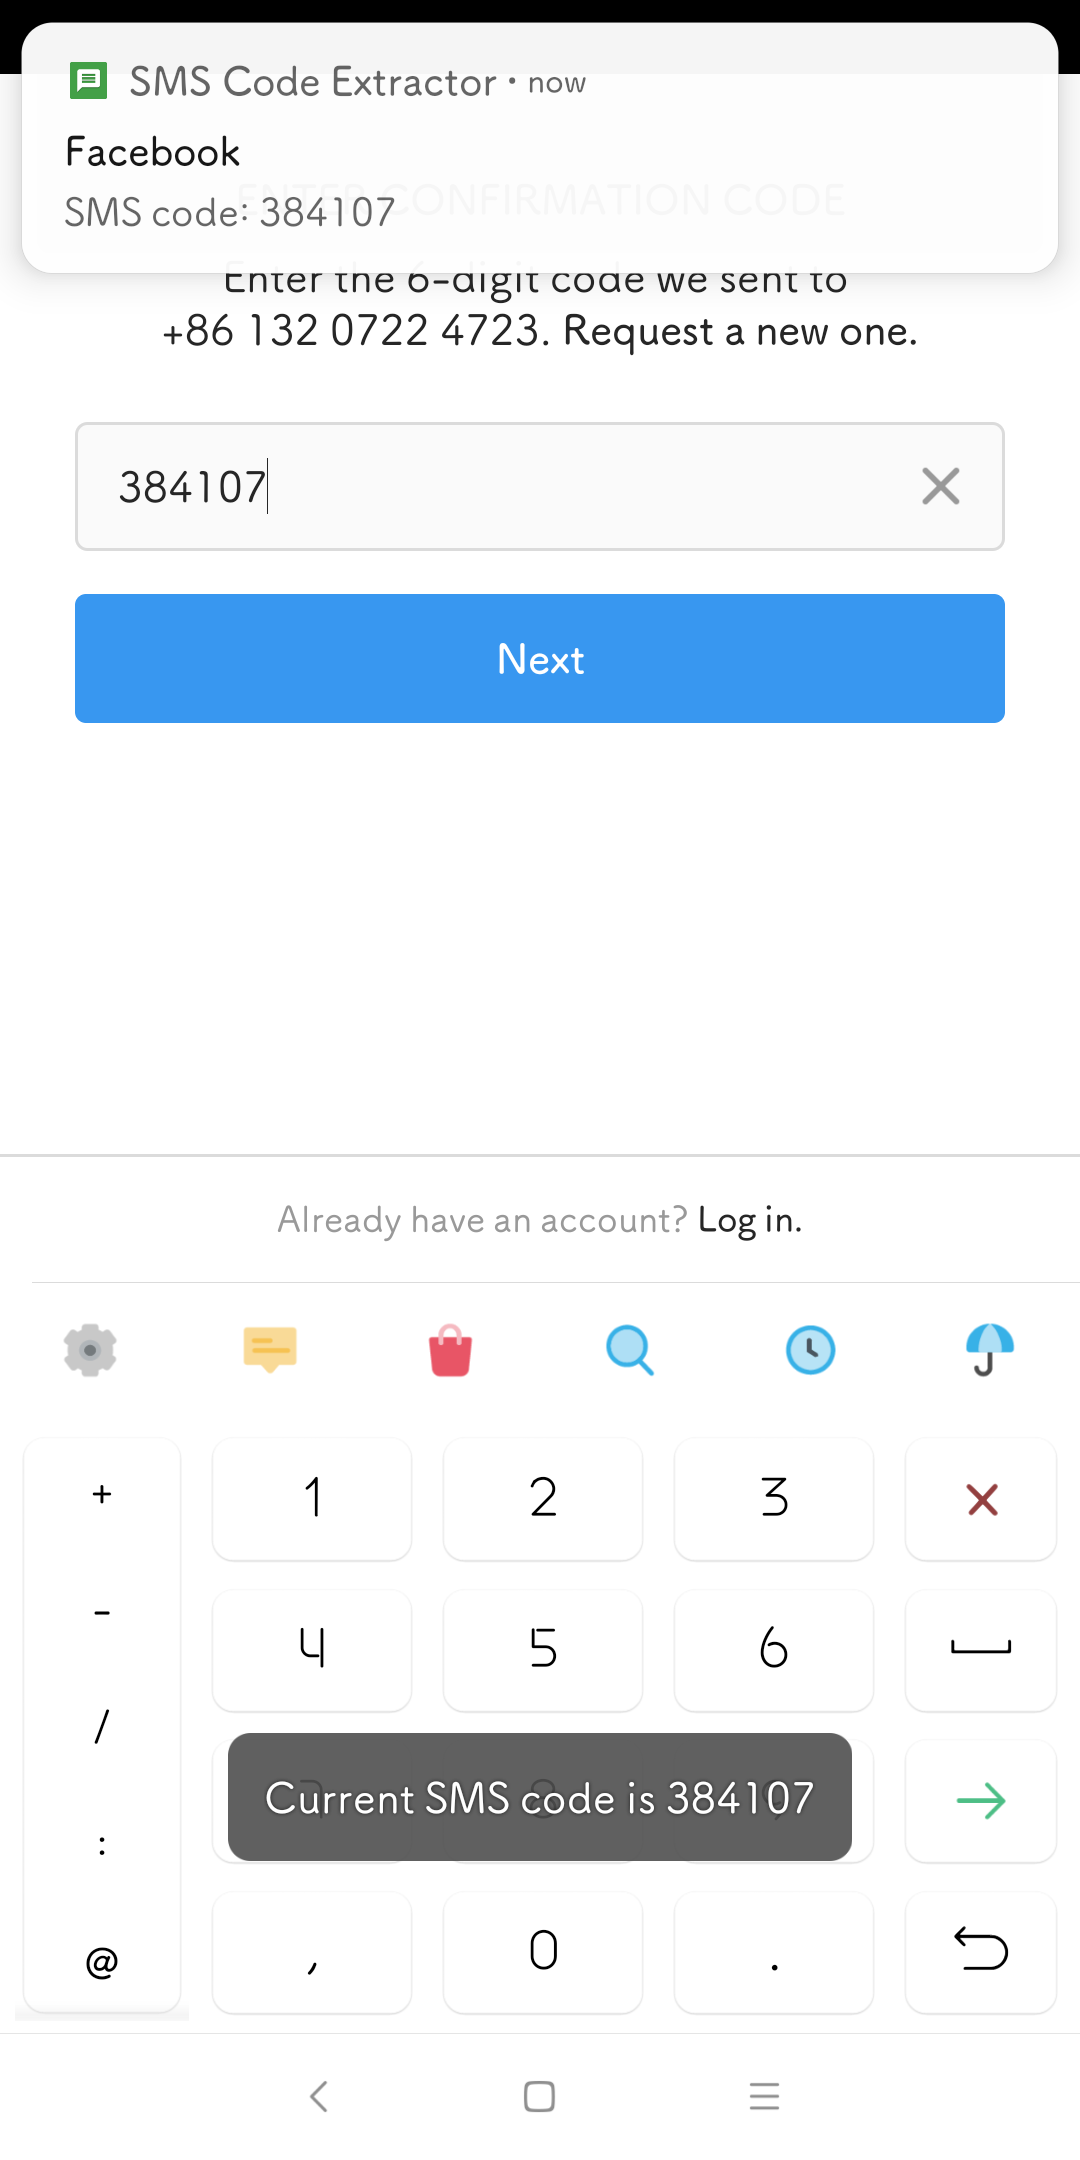Click the blue Next button
Image resolution: width=1080 pixels, height=2160 pixels.
pos(540,658)
